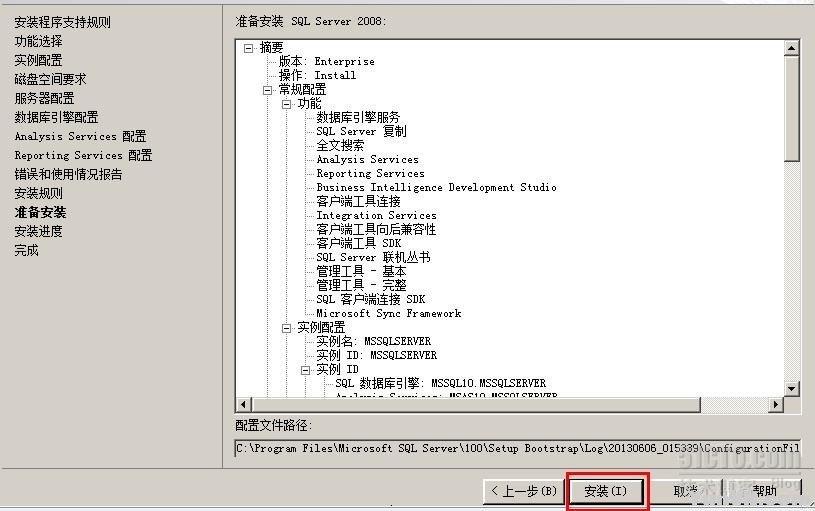Select 磁盘空间要求 step in sidebar
This screenshot has height=511, width=815.
(50, 79)
